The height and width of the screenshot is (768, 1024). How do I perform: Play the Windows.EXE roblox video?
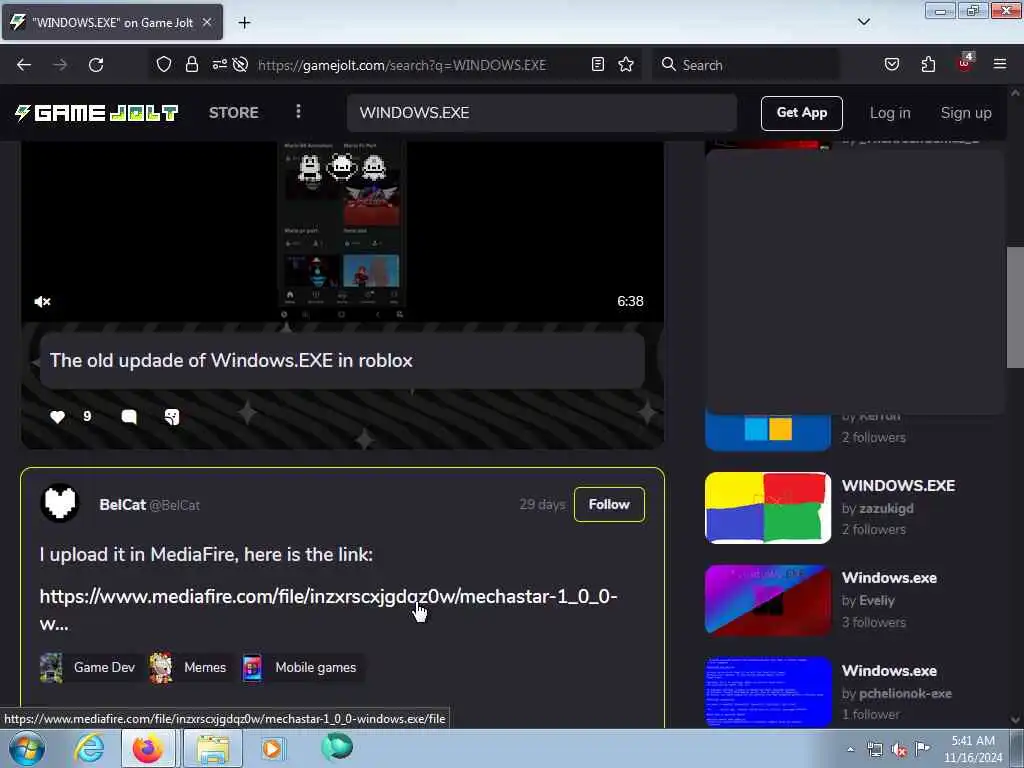[342, 231]
